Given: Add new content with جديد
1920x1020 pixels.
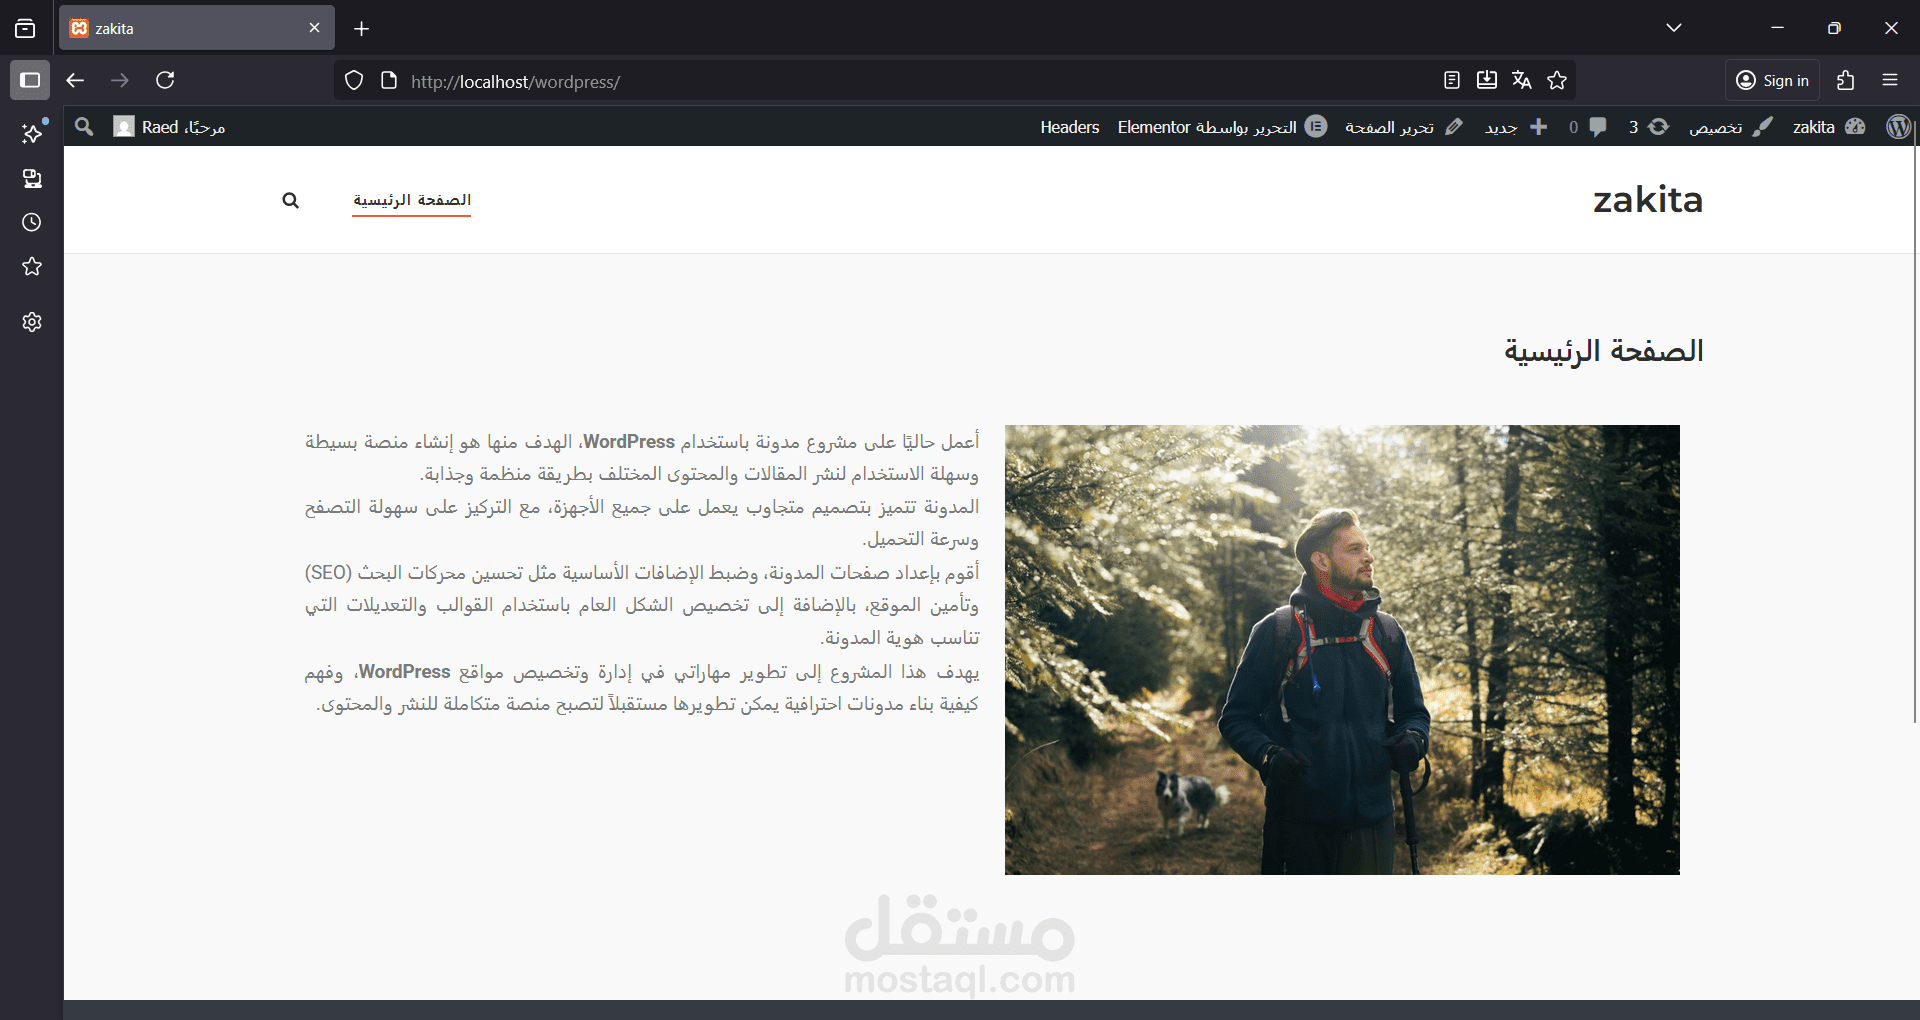Looking at the screenshot, I should (x=1516, y=127).
